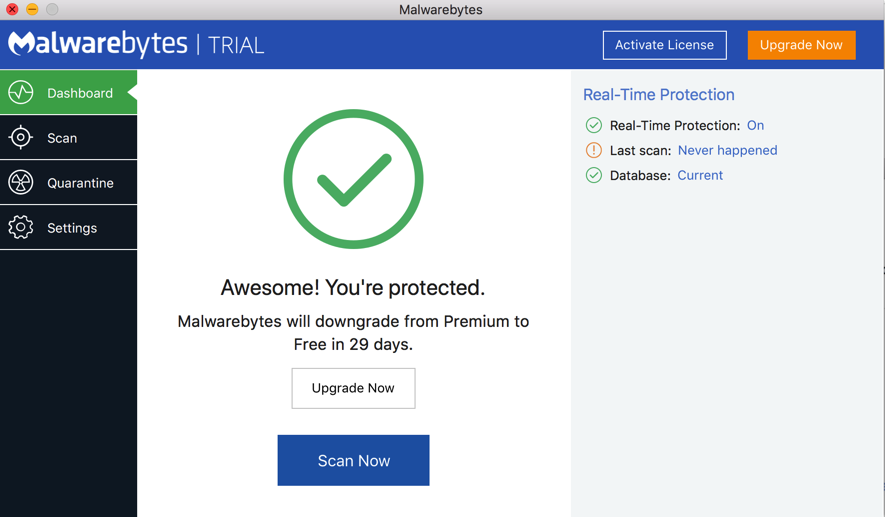This screenshot has height=517, width=885.
Task: Click the orange Upgrade Now button
Action: tap(801, 45)
